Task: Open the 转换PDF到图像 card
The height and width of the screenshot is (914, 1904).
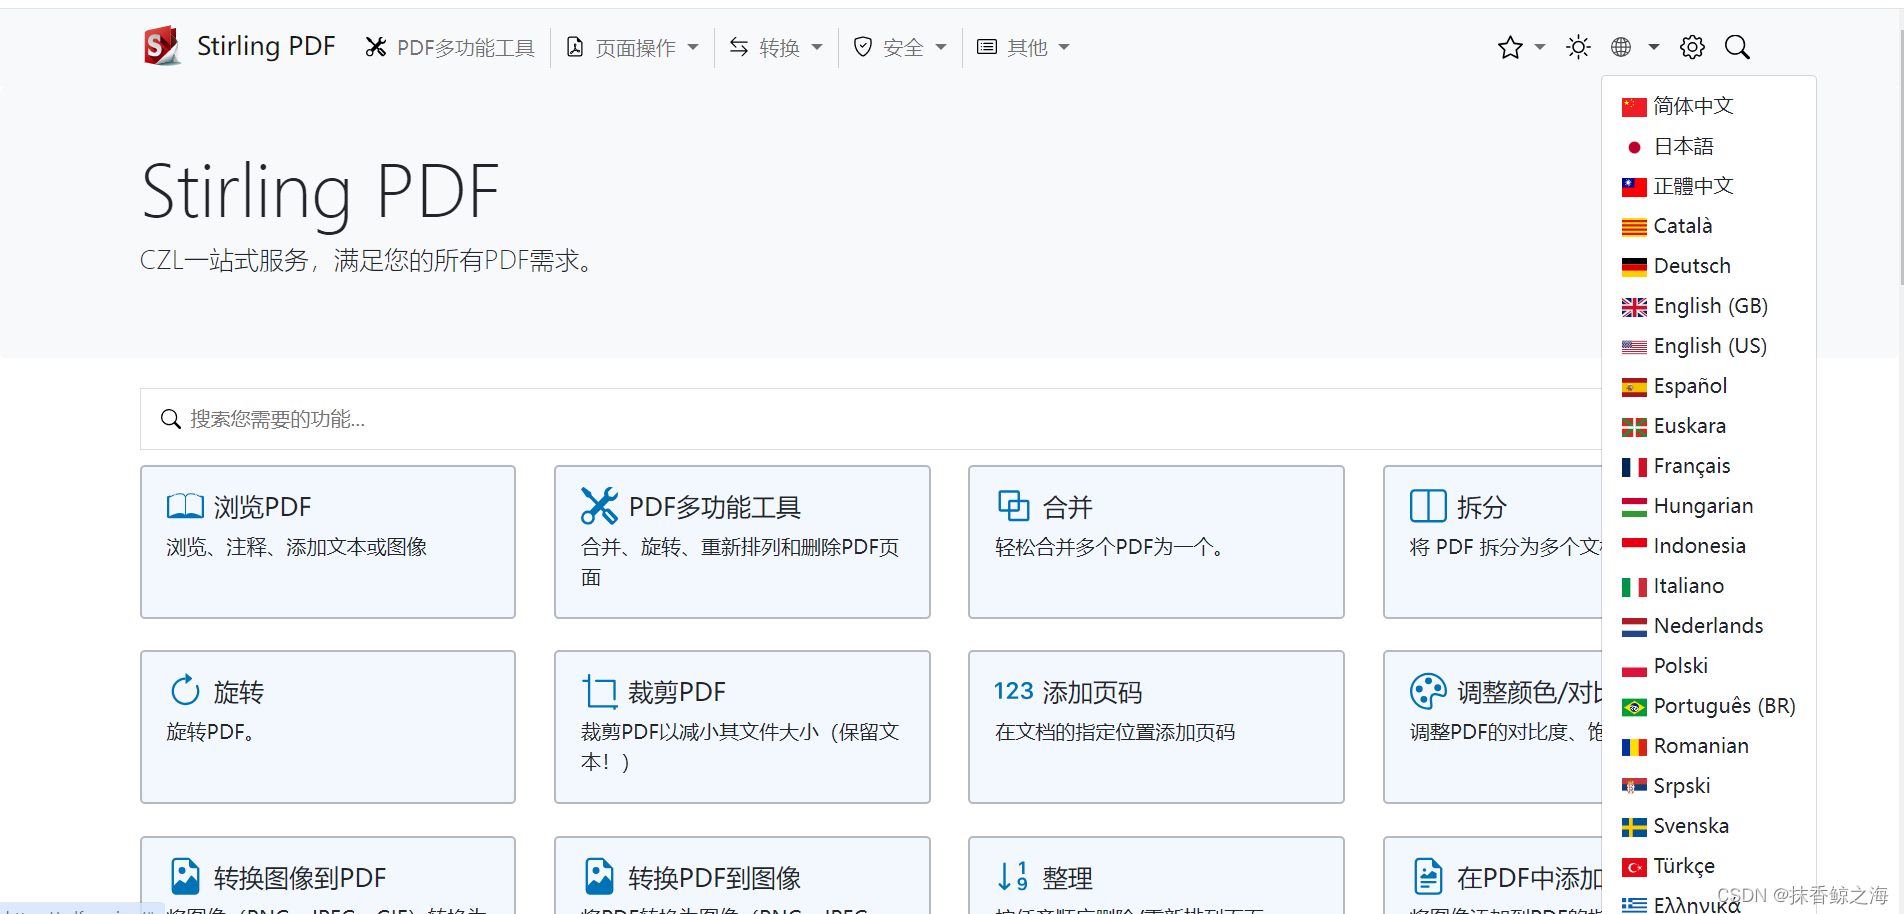Action: coord(742,875)
